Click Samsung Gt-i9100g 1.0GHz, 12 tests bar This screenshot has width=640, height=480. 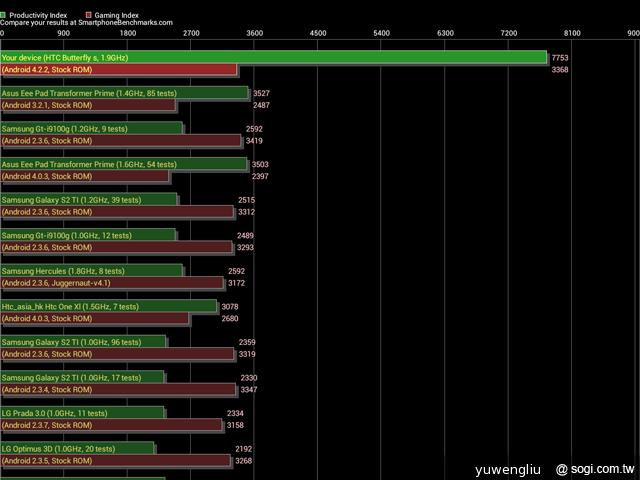coord(88,235)
